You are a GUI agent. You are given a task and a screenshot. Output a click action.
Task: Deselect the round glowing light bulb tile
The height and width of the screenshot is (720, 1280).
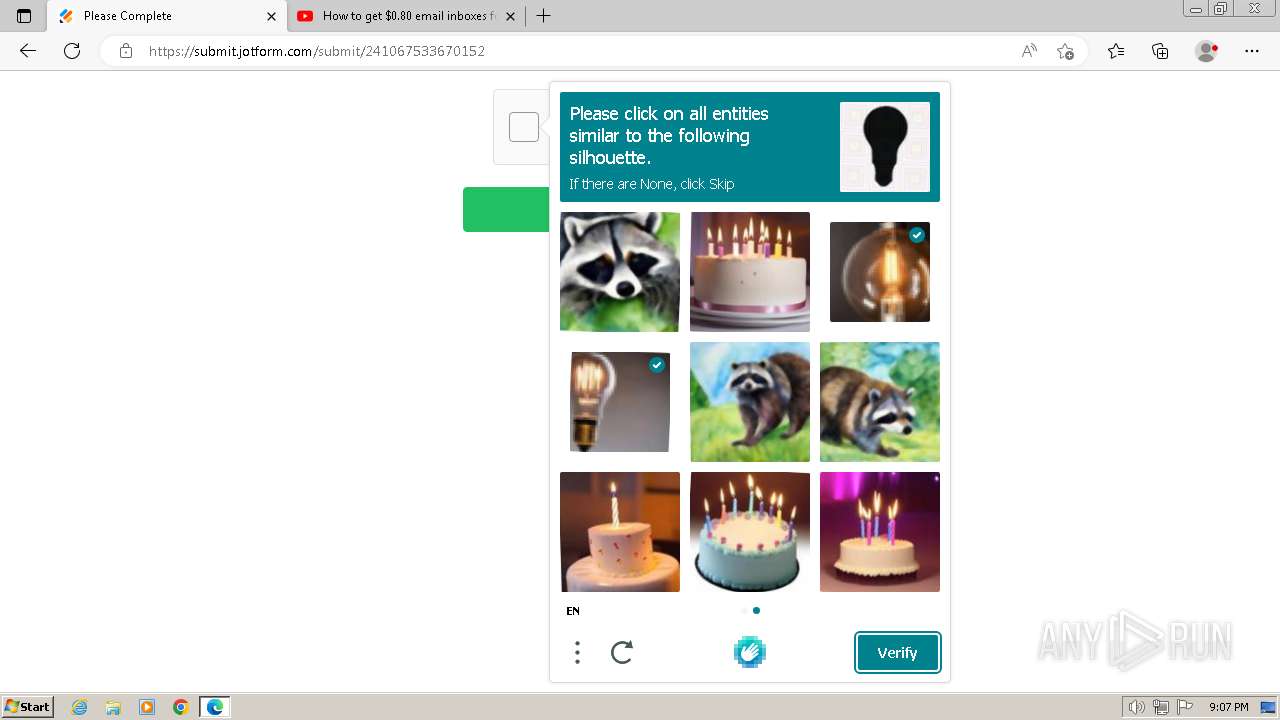[880, 272]
